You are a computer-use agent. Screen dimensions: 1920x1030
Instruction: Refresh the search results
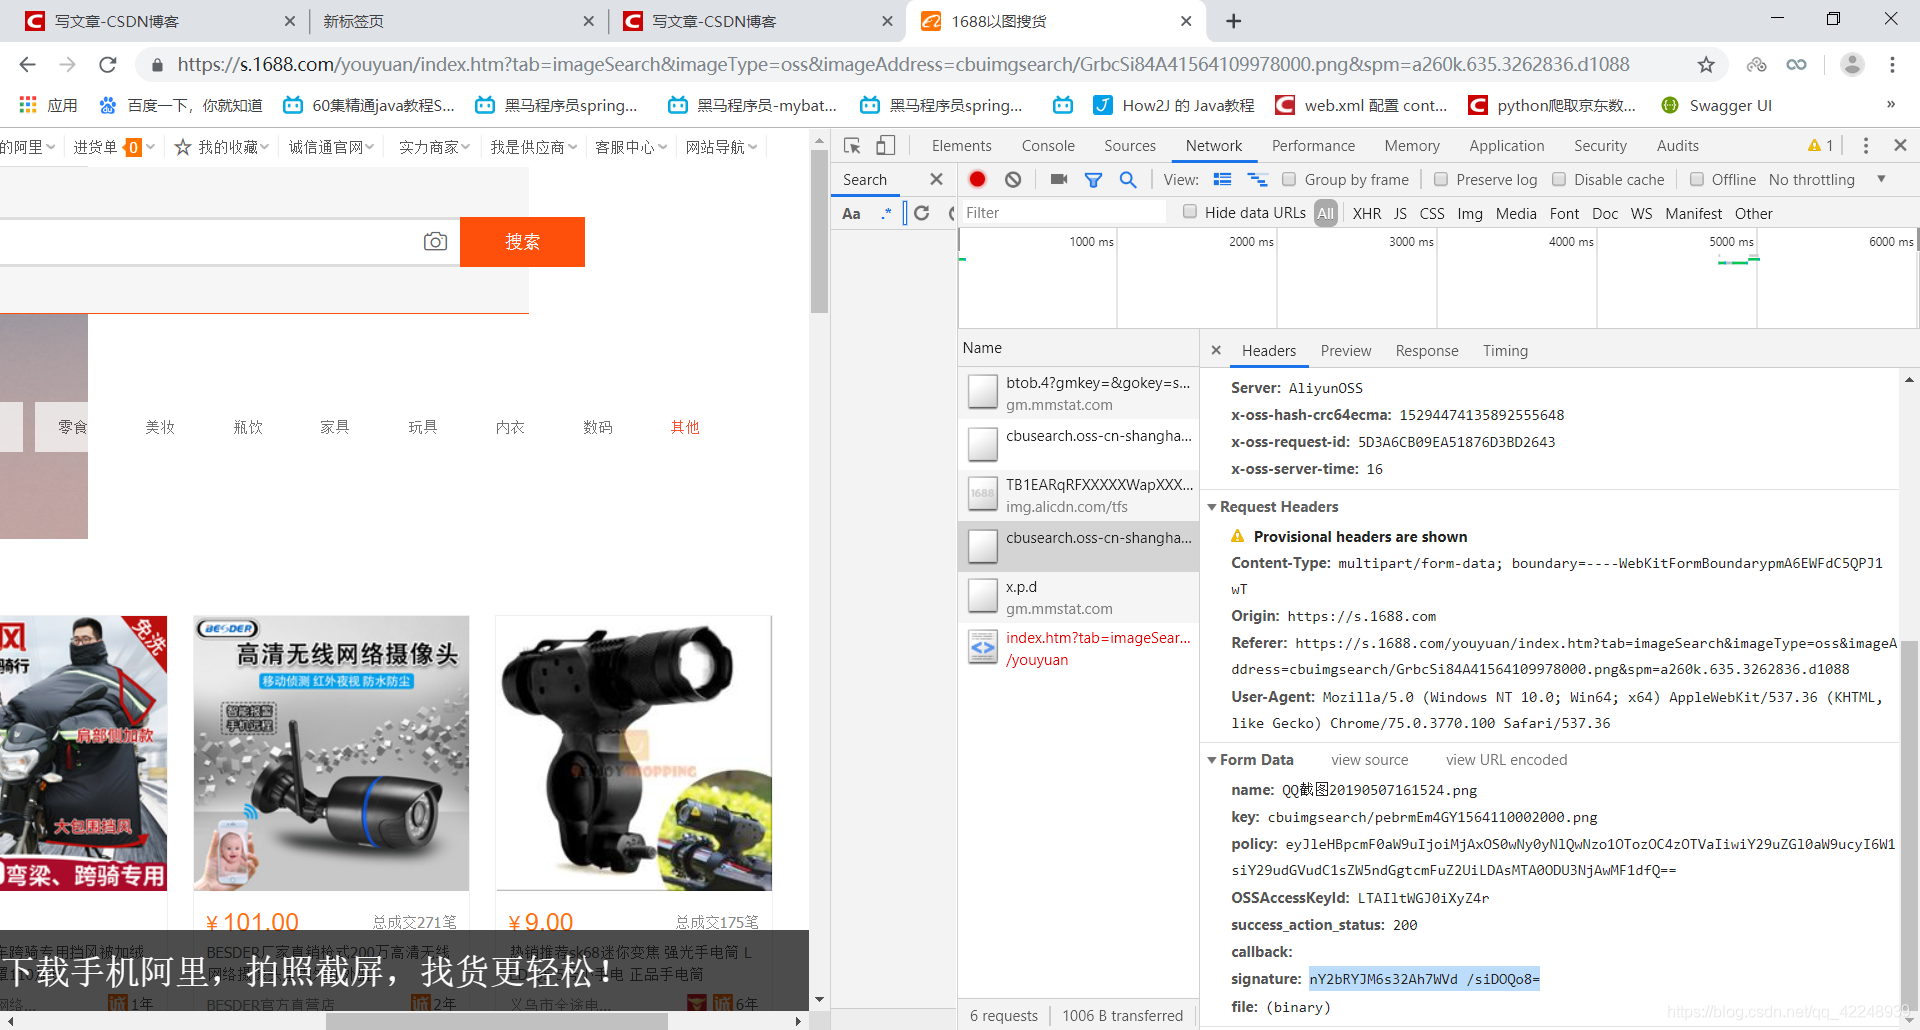coord(922,213)
